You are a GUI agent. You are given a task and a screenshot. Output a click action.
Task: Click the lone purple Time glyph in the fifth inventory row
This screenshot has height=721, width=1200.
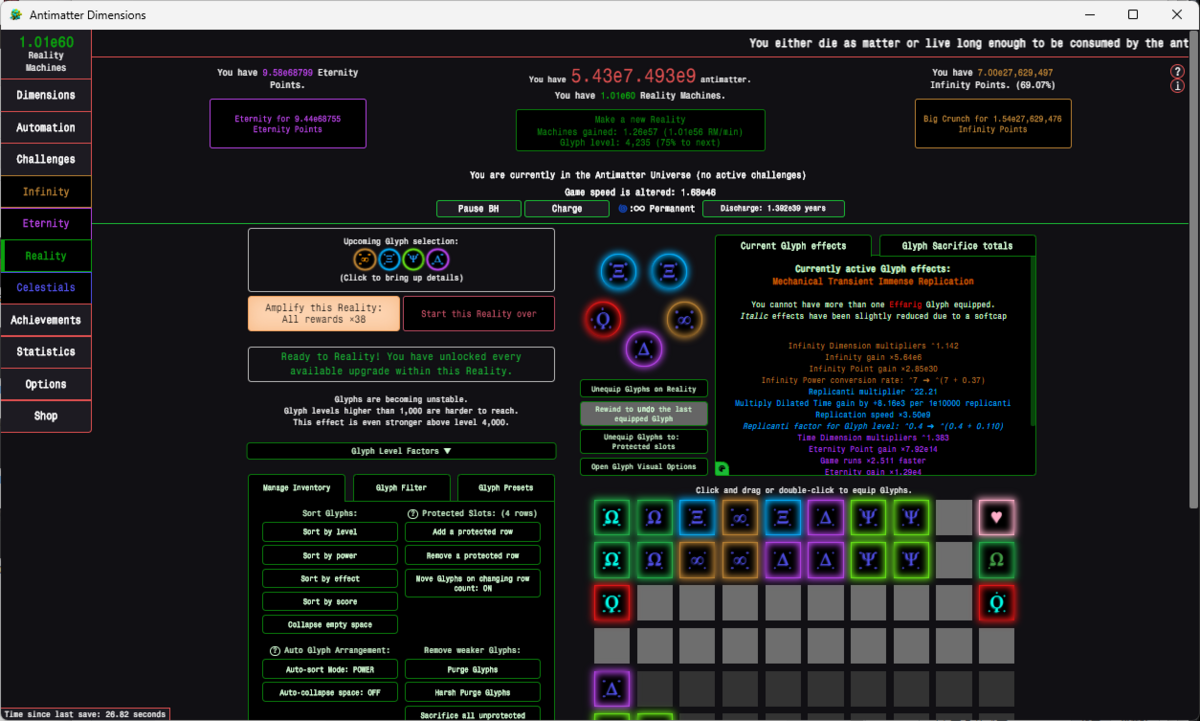611,688
